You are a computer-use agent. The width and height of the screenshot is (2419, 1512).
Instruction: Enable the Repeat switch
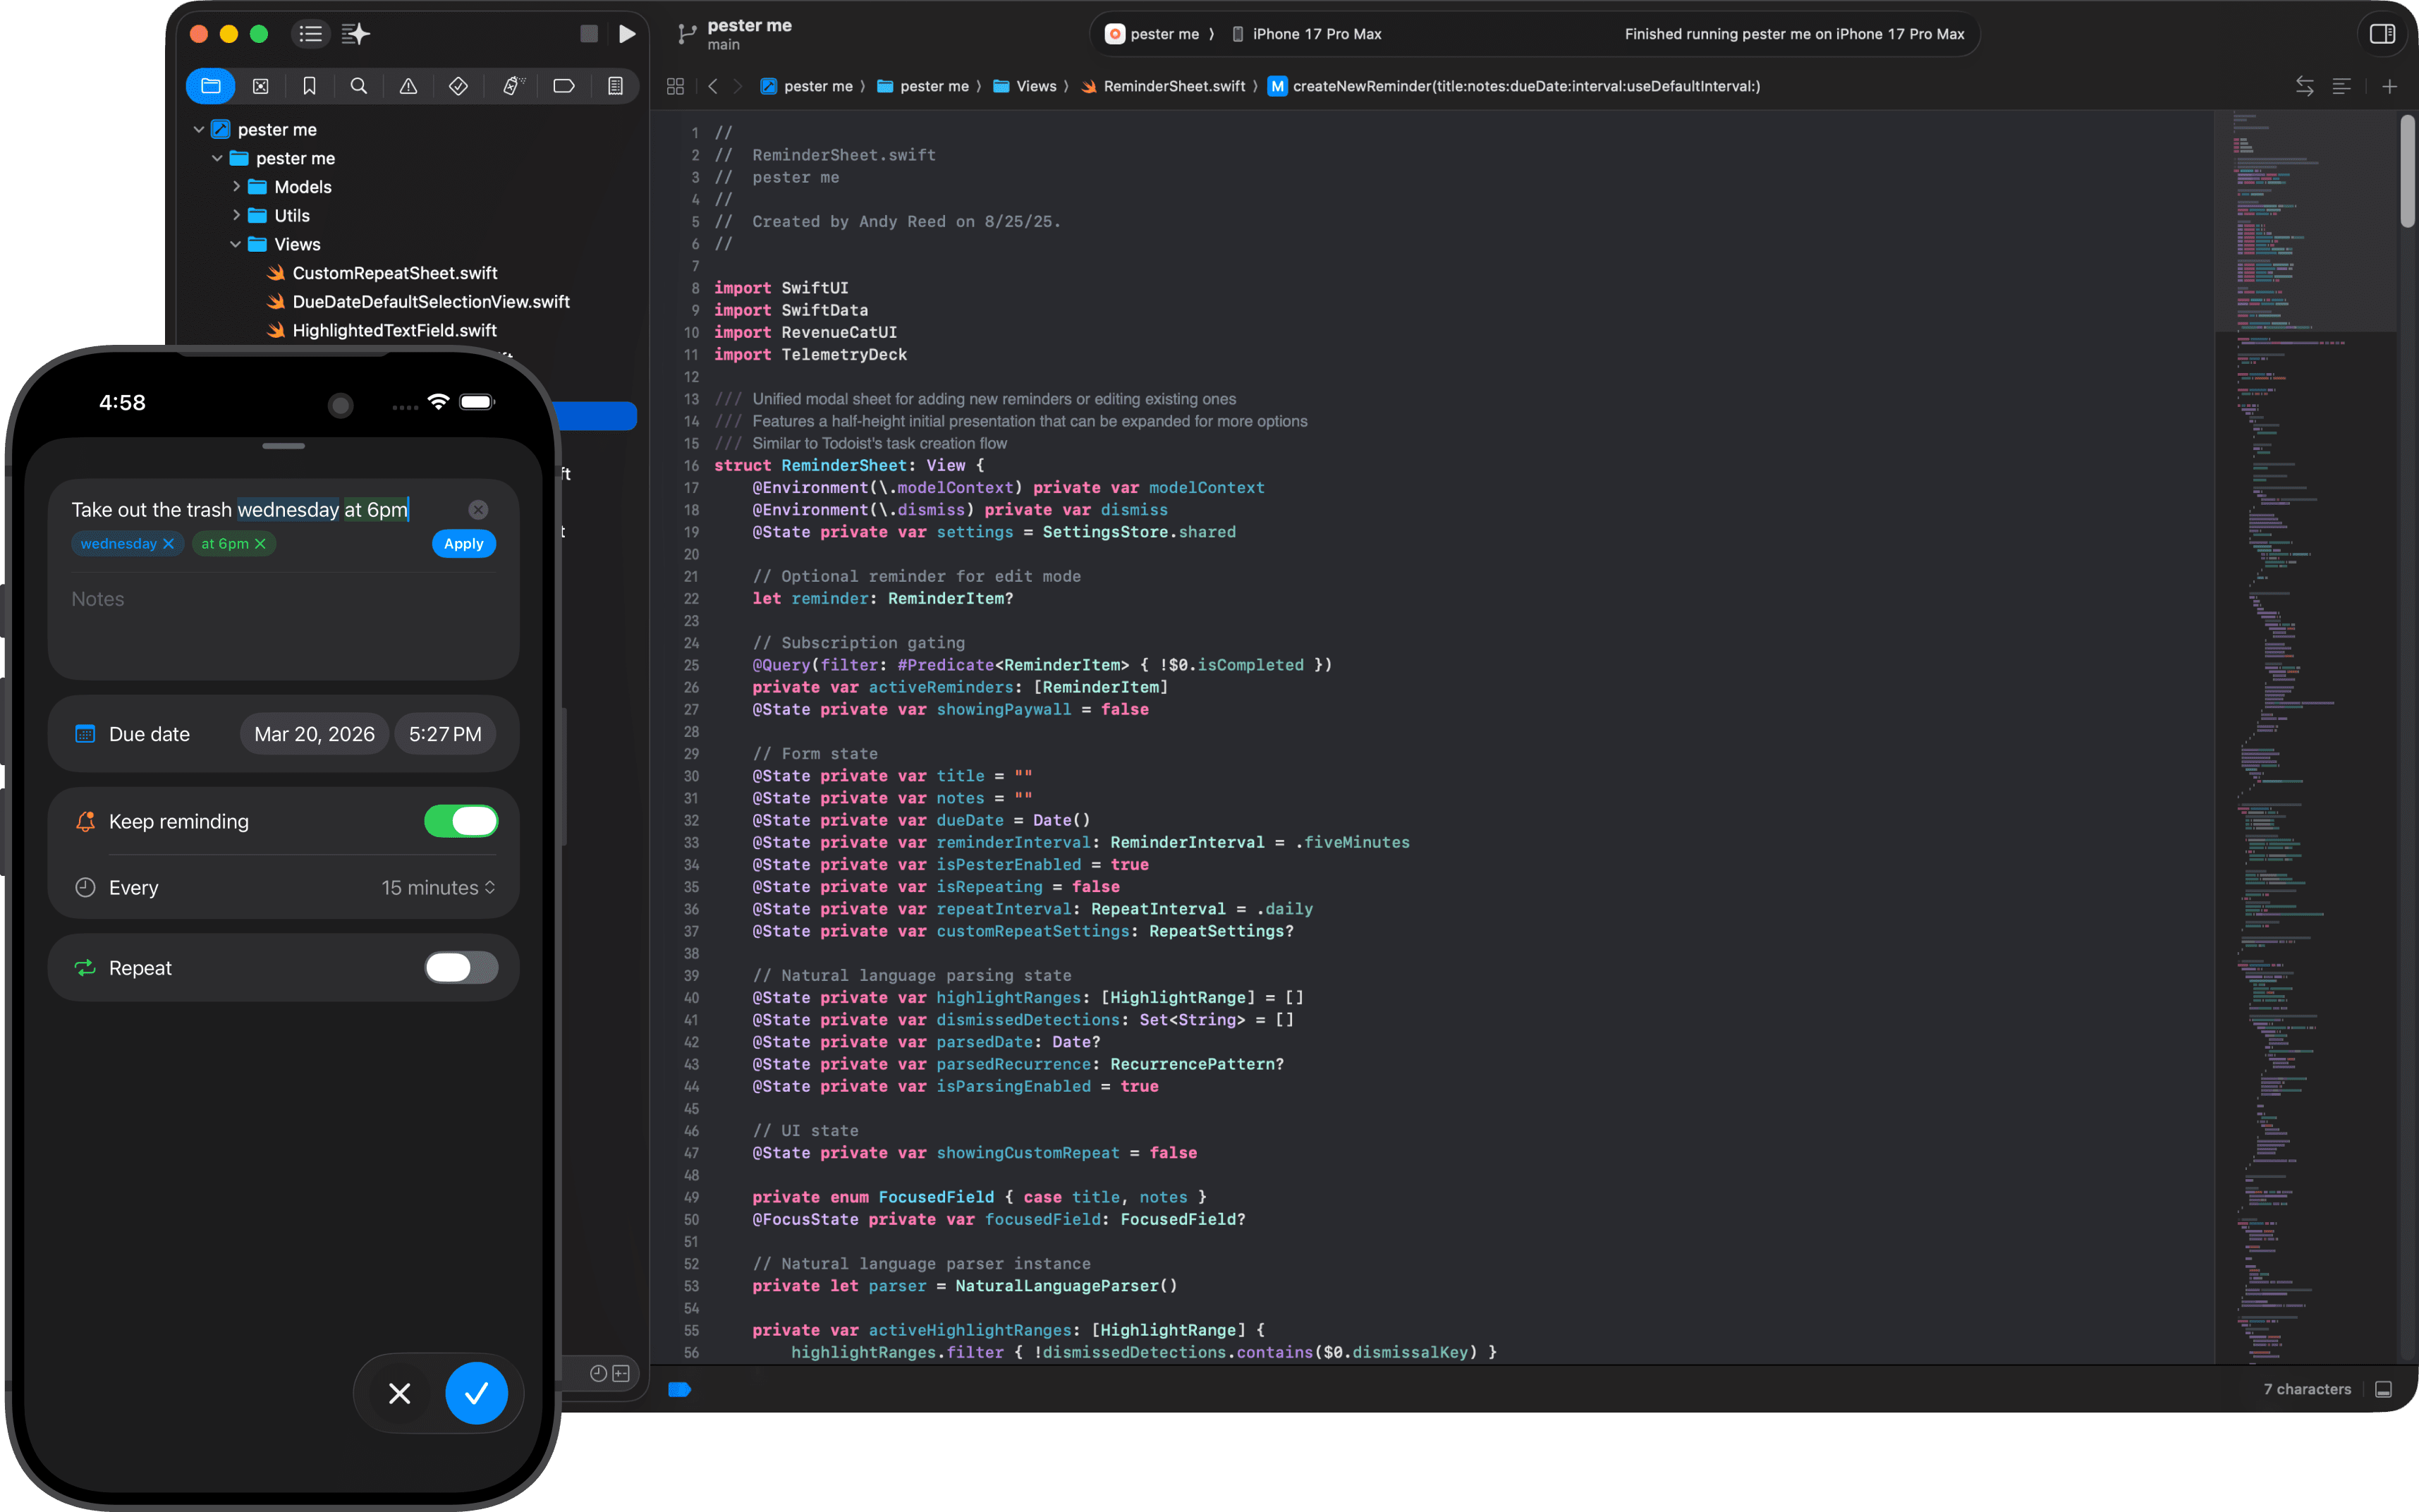coord(460,967)
